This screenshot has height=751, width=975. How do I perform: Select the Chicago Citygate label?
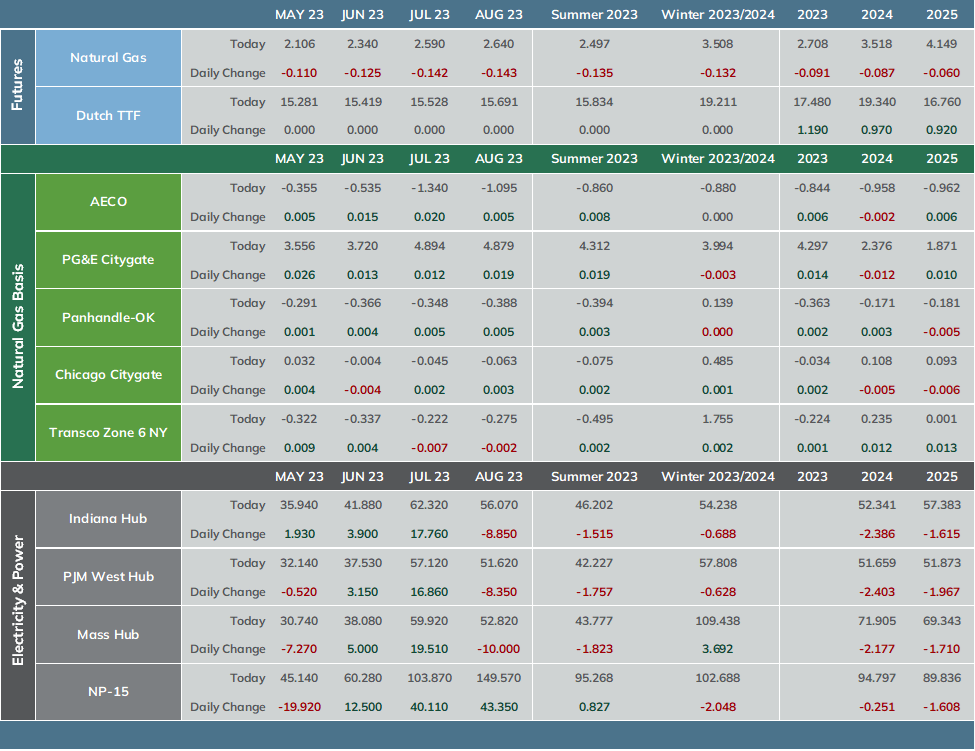pyautogui.click(x=108, y=375)
